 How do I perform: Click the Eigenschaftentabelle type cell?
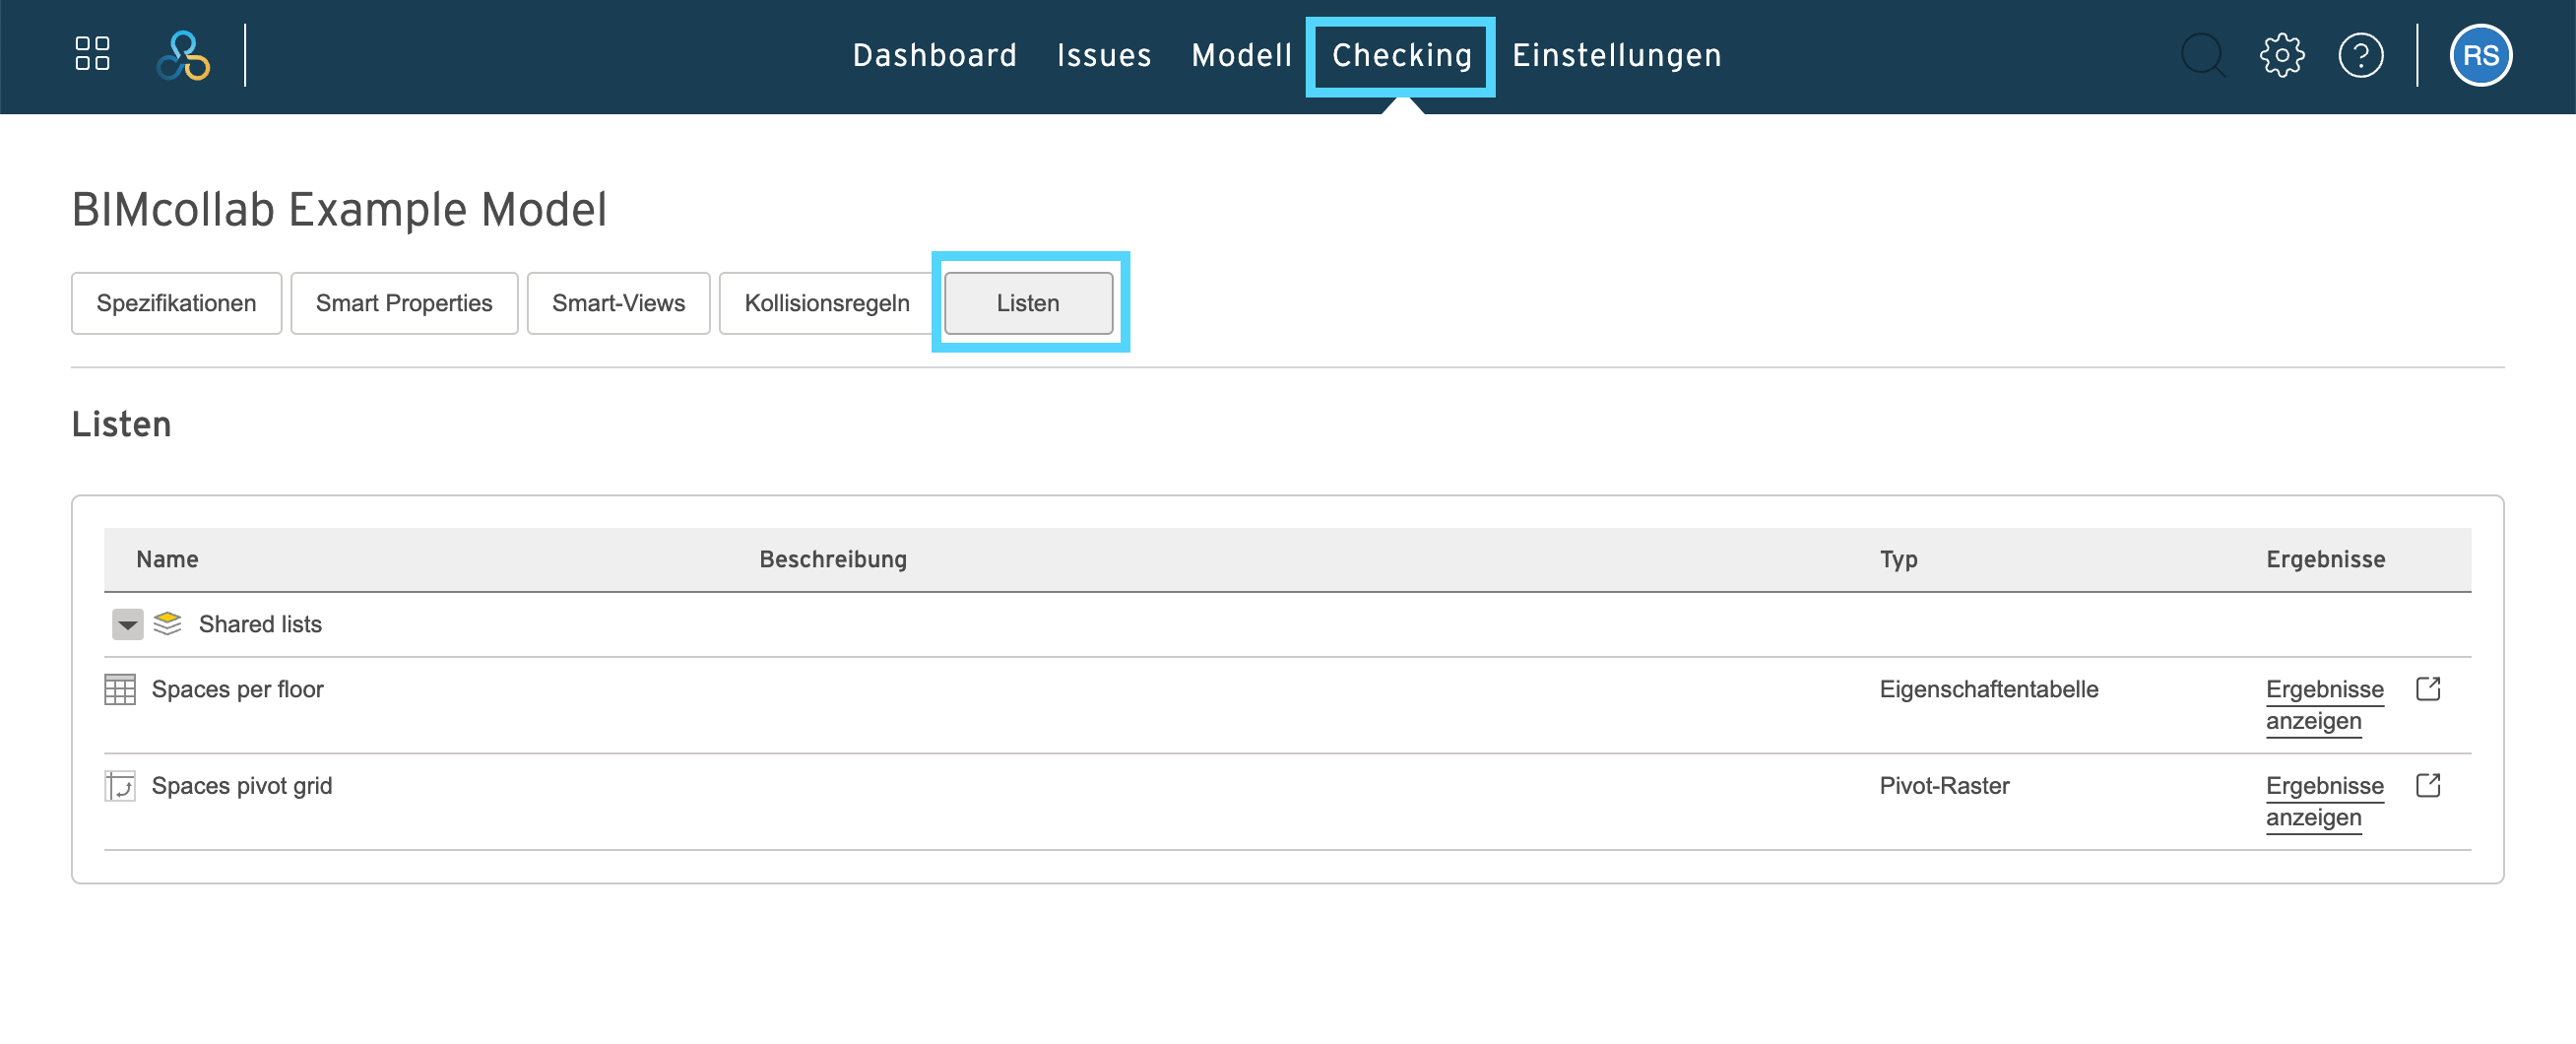[1988, 689]
